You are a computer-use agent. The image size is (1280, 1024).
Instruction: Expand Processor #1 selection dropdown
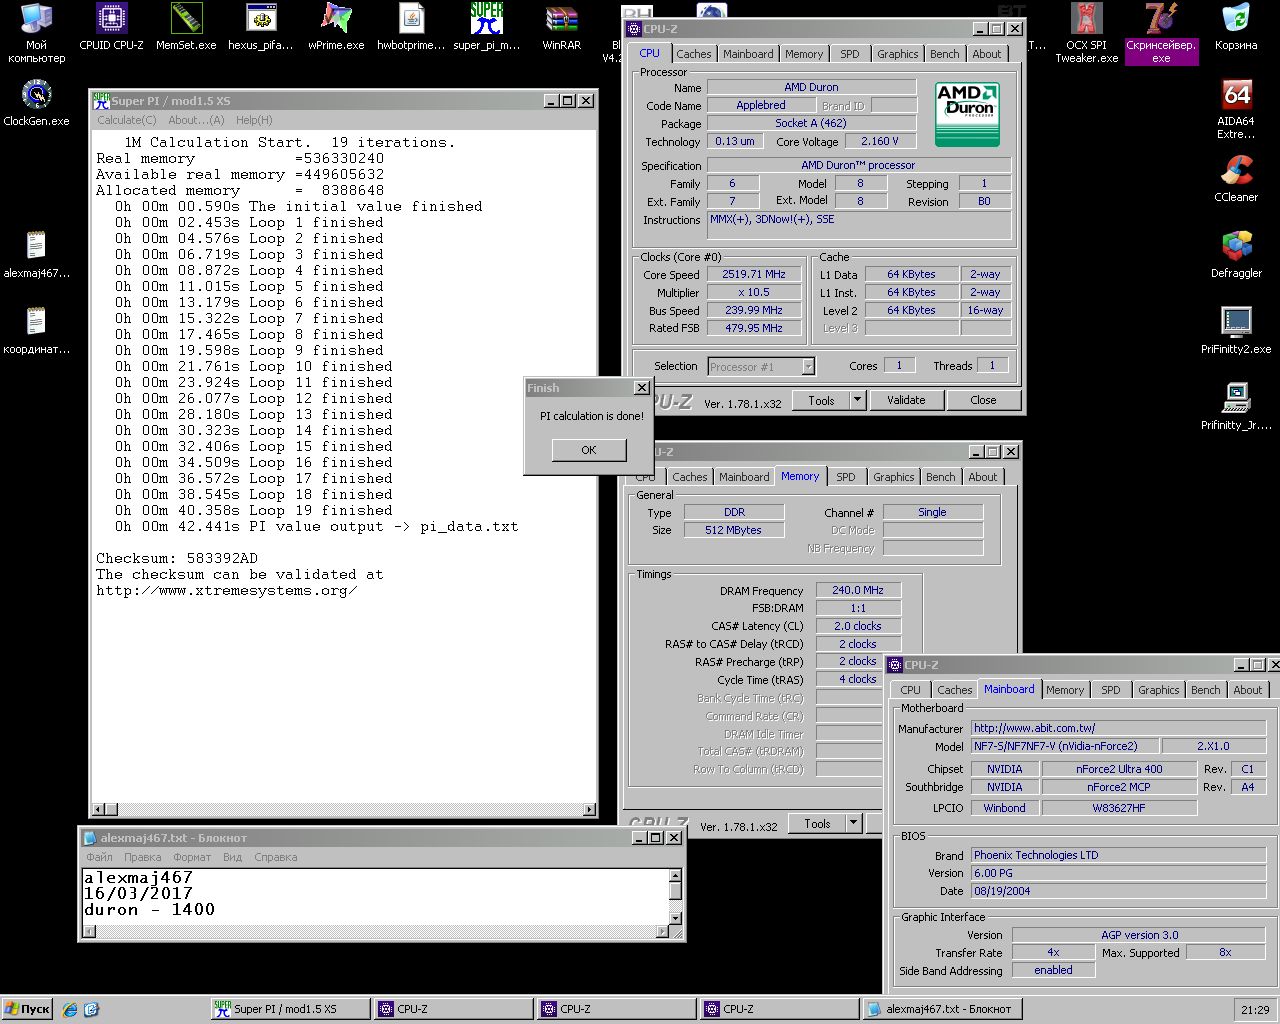808,367
